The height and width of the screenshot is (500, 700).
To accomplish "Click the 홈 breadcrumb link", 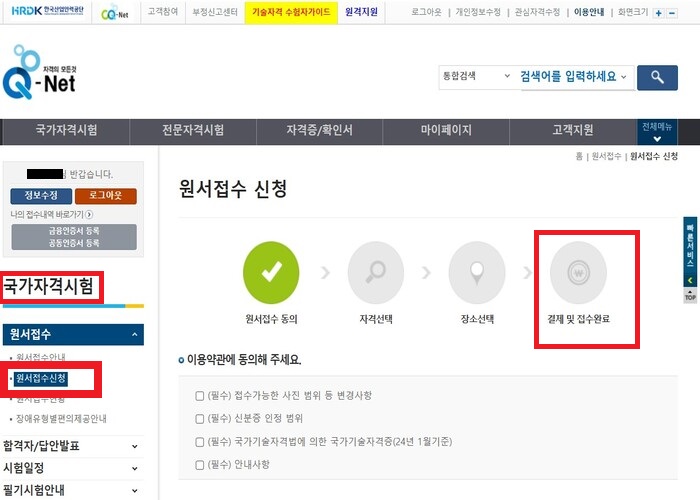I will pyautogui.click(x=579, y=156).
